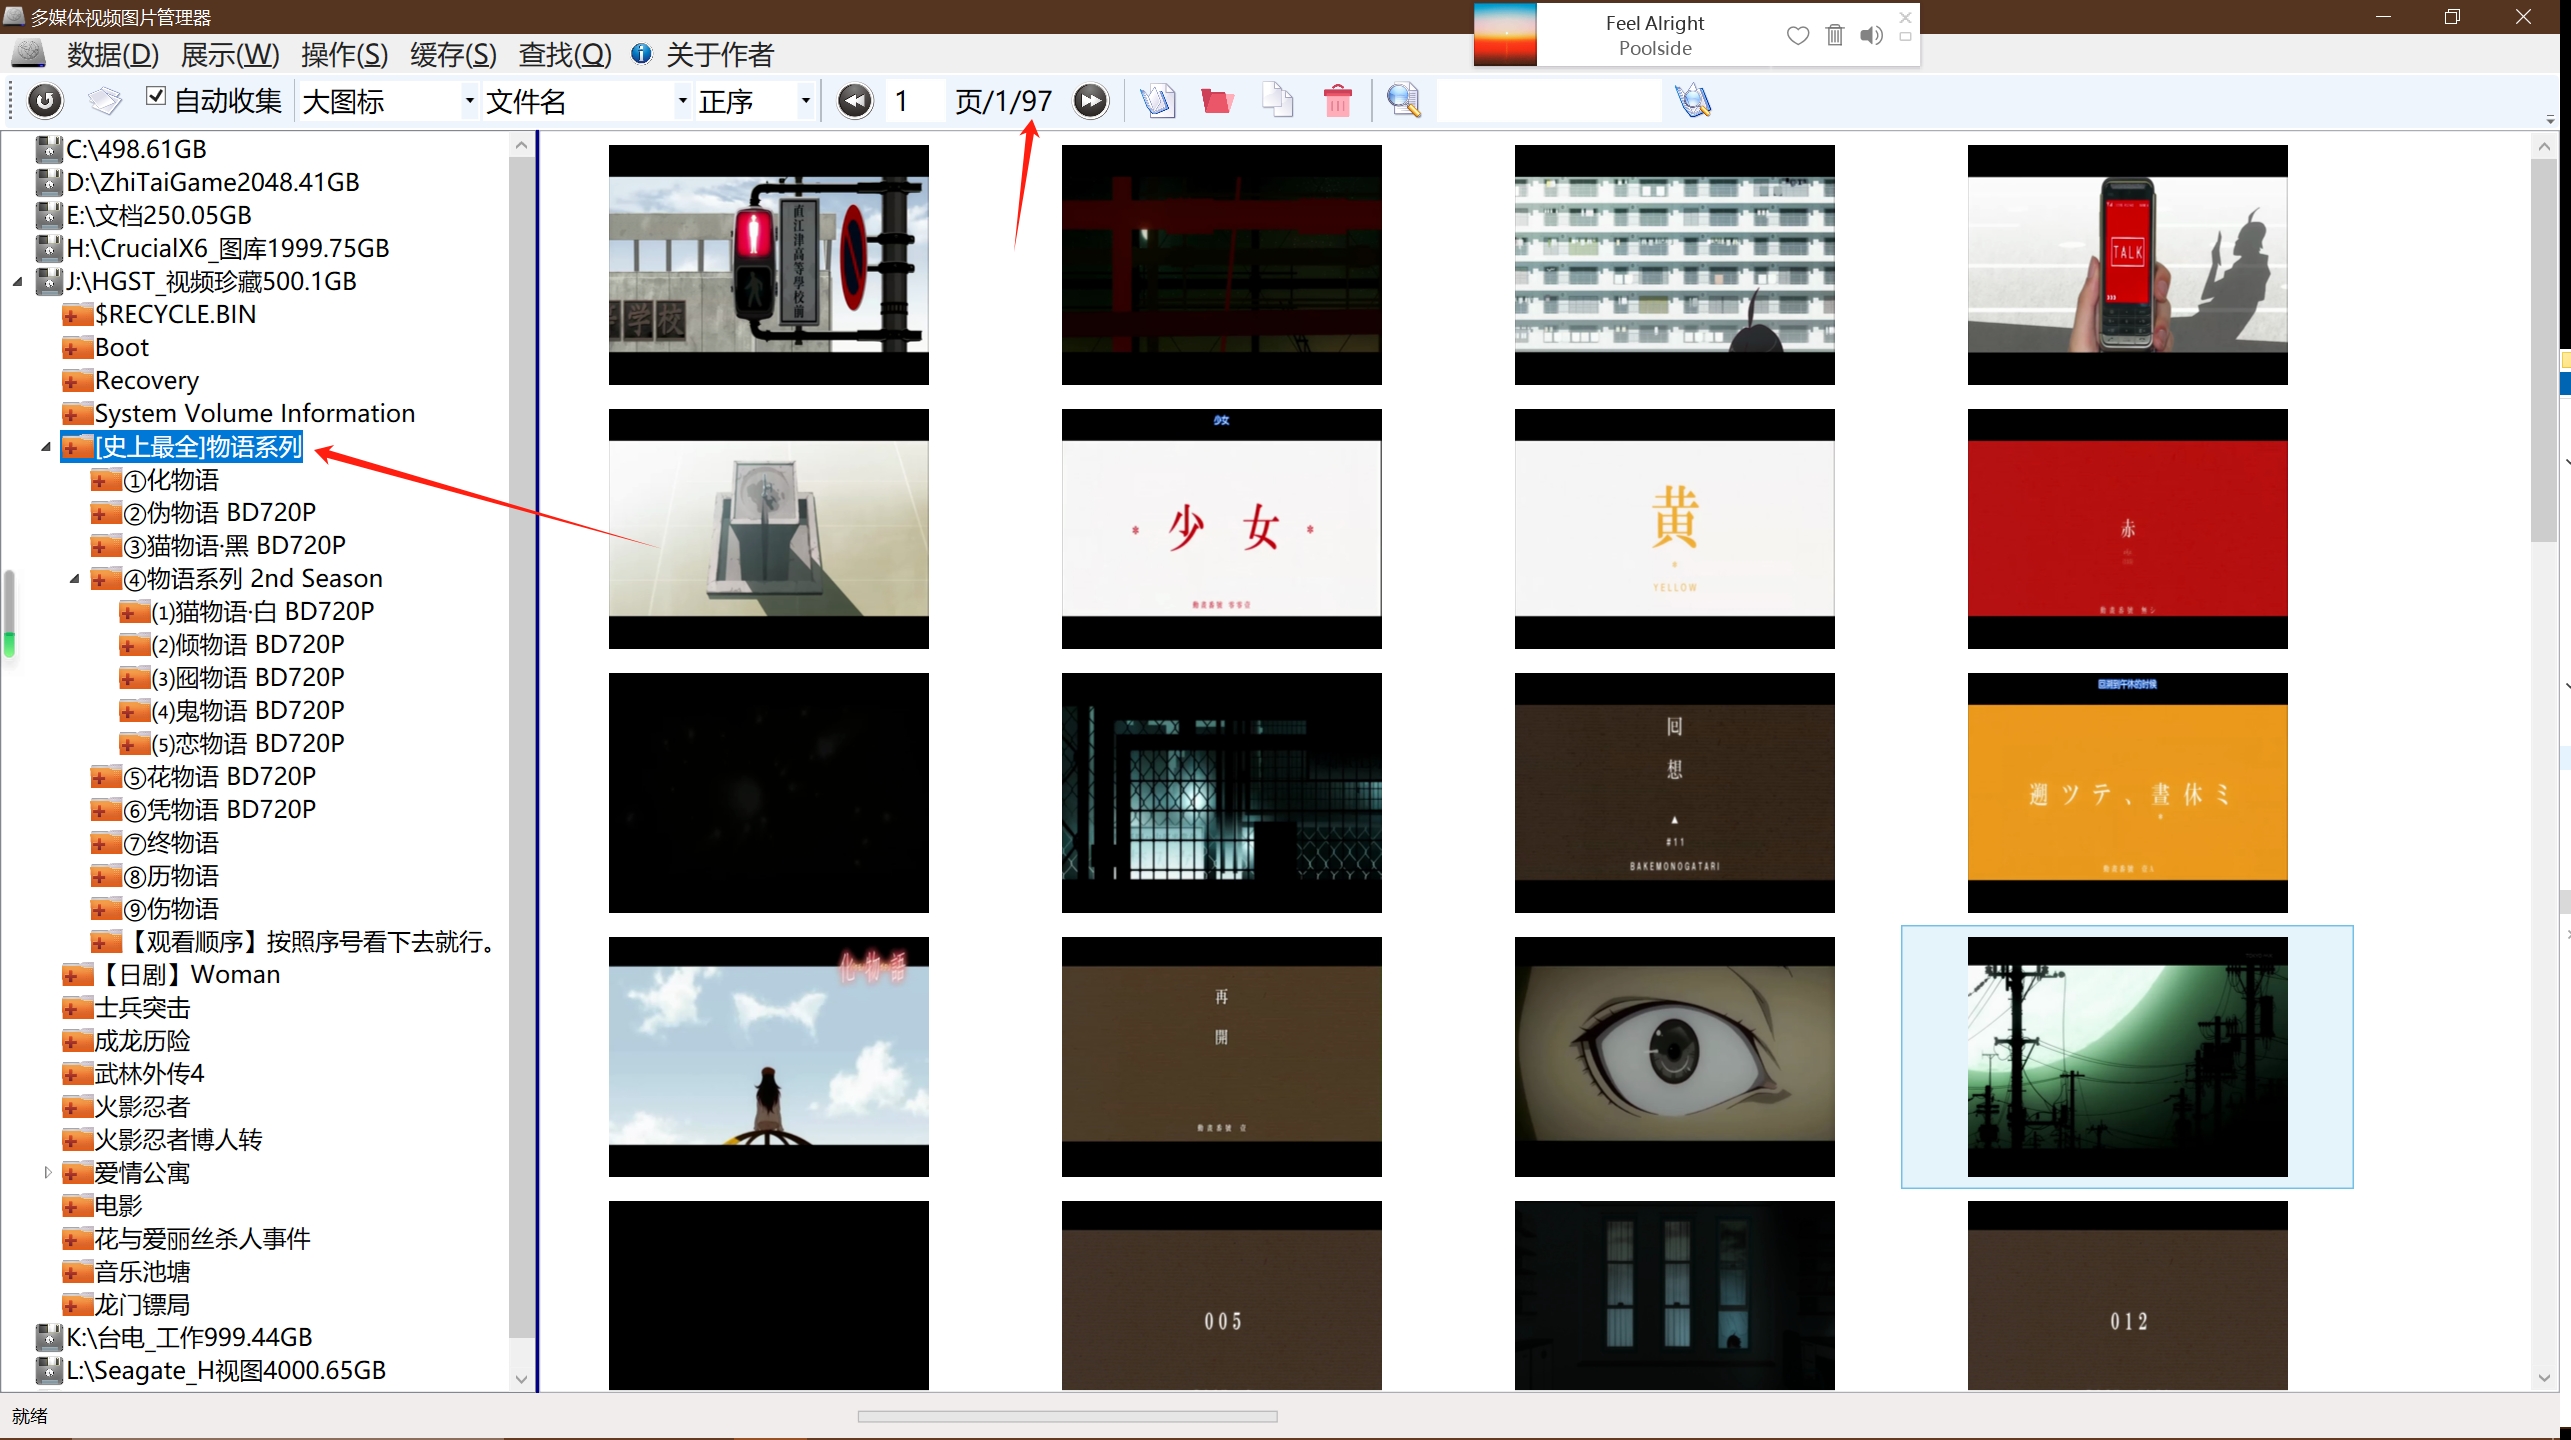
Task: Click the D:\ZhiTaiGame drive icon
Action: click(49, 182)
